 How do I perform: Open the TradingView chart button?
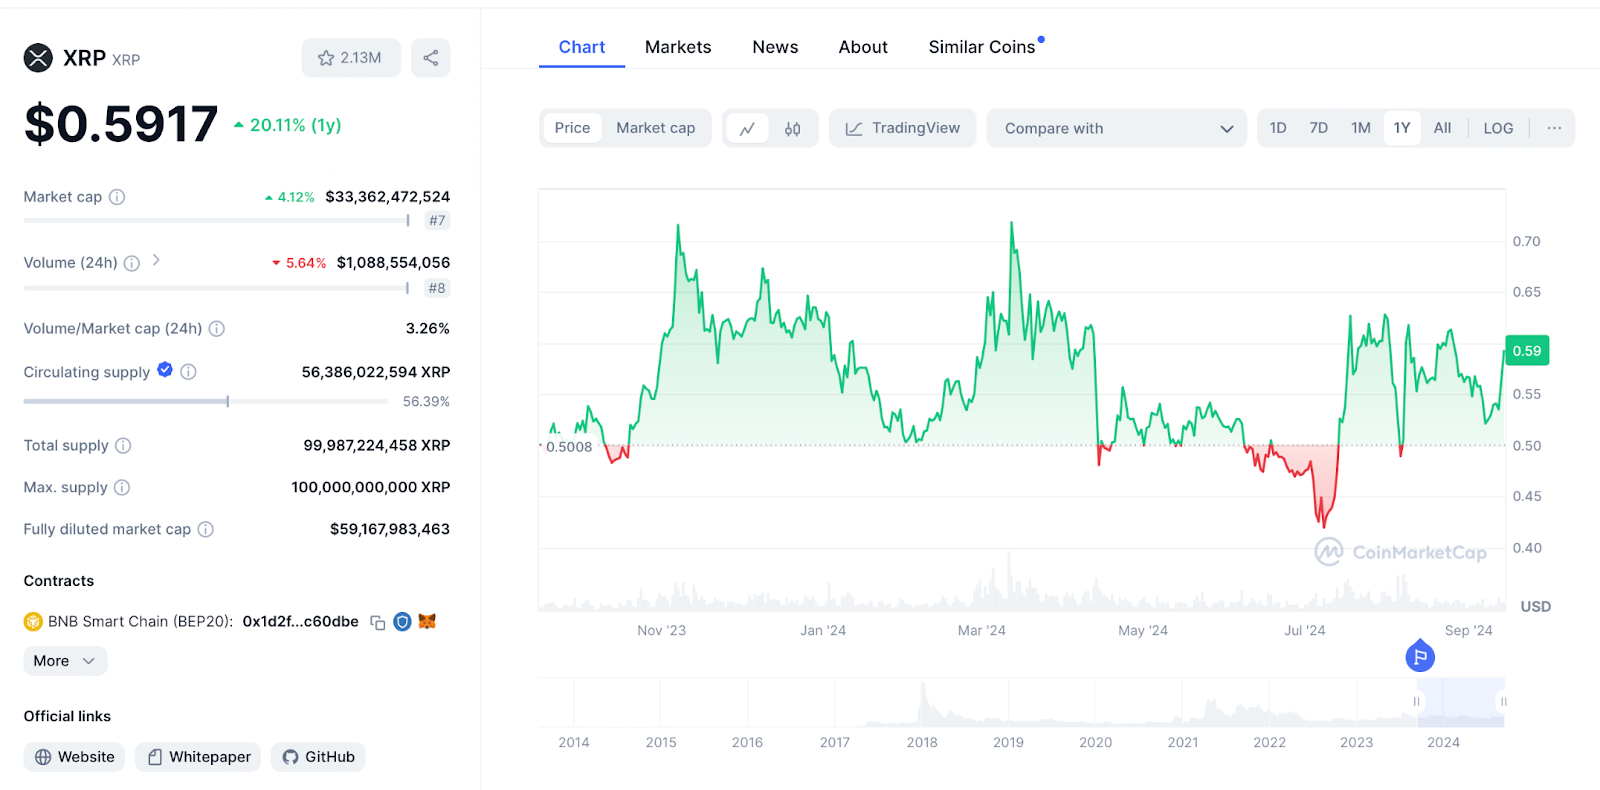(903, 128)
